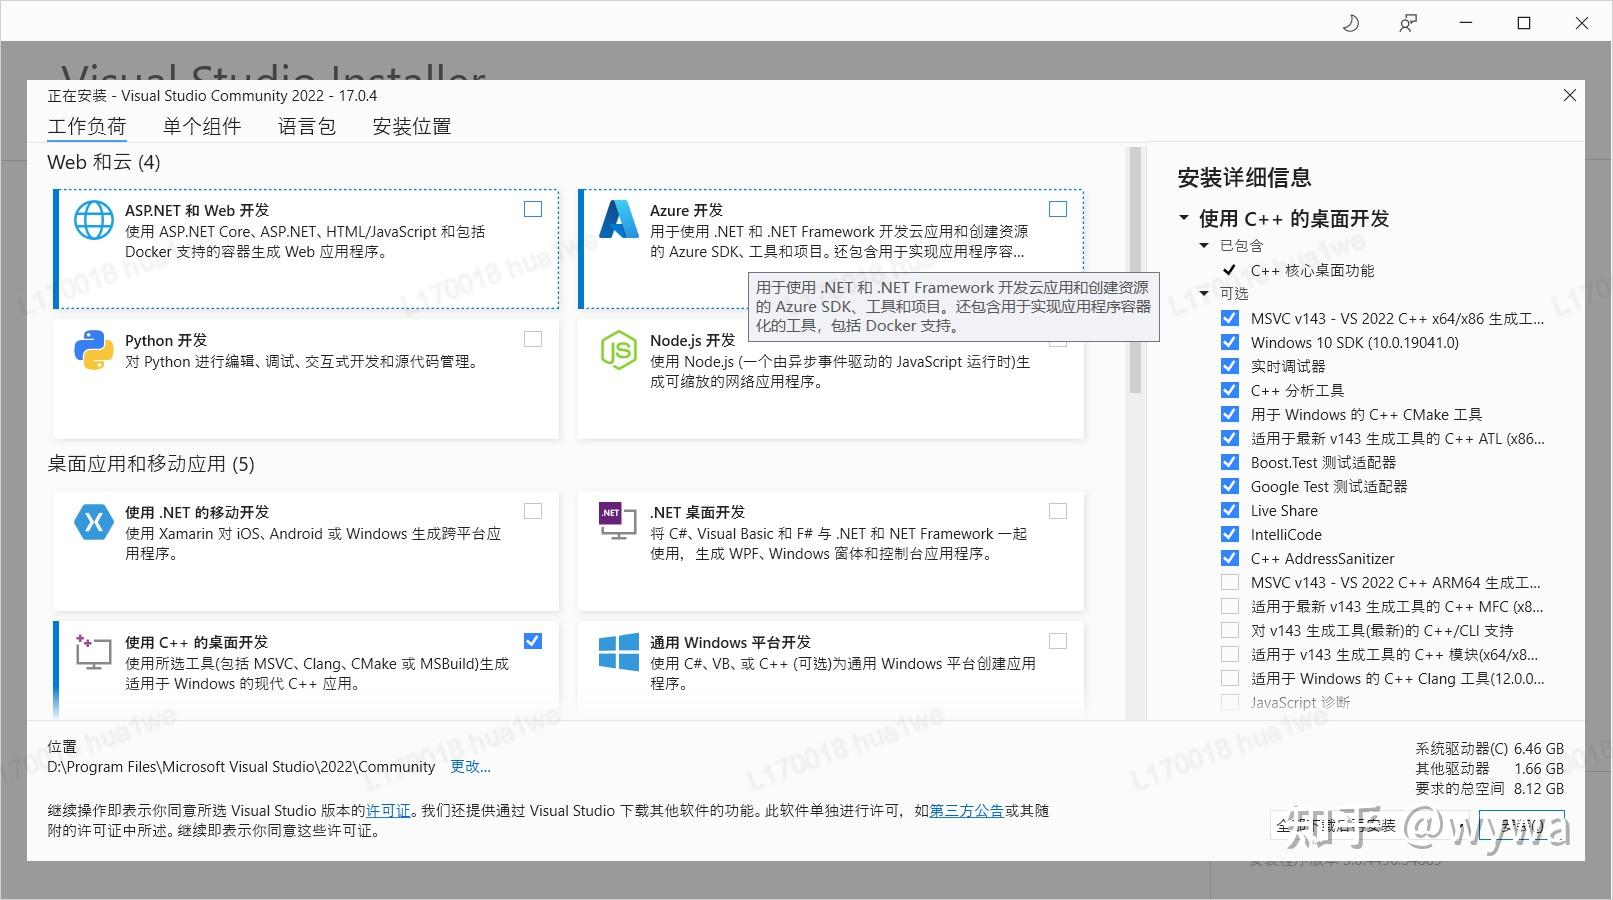Select the Node.js 开发 JS icon
Viewport: 1613px width, 900px height.
[618, 351]
